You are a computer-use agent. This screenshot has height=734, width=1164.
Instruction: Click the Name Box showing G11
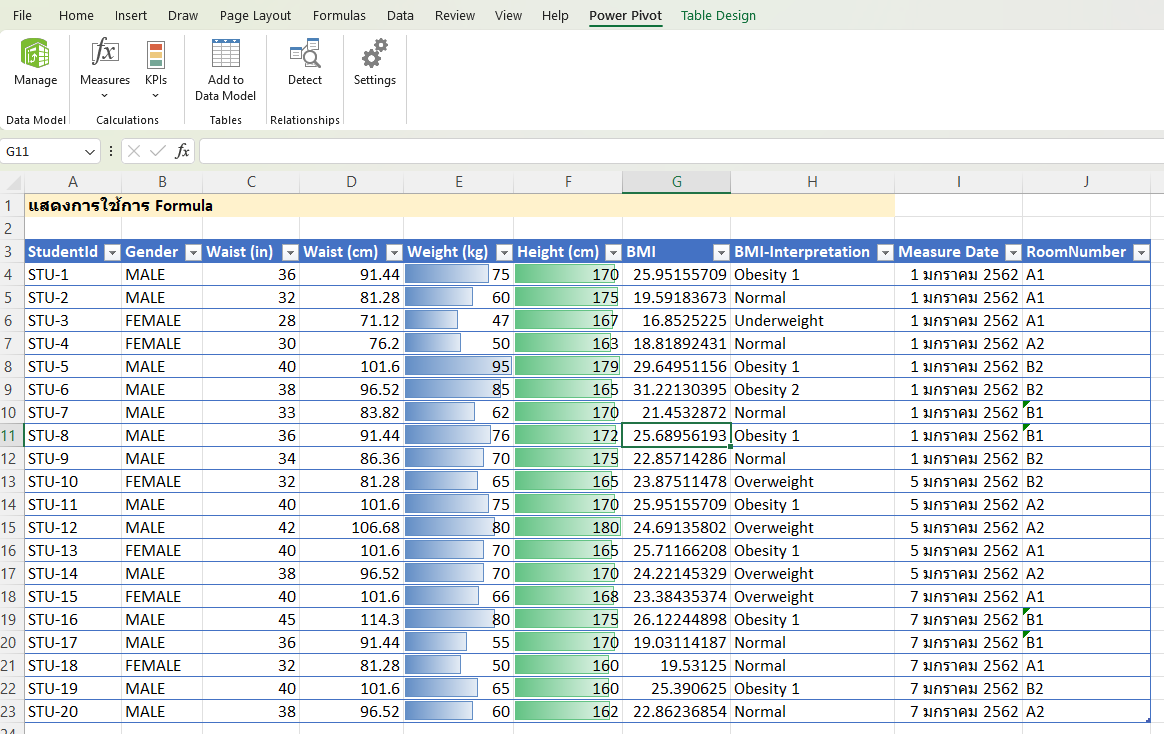(41, 151)
